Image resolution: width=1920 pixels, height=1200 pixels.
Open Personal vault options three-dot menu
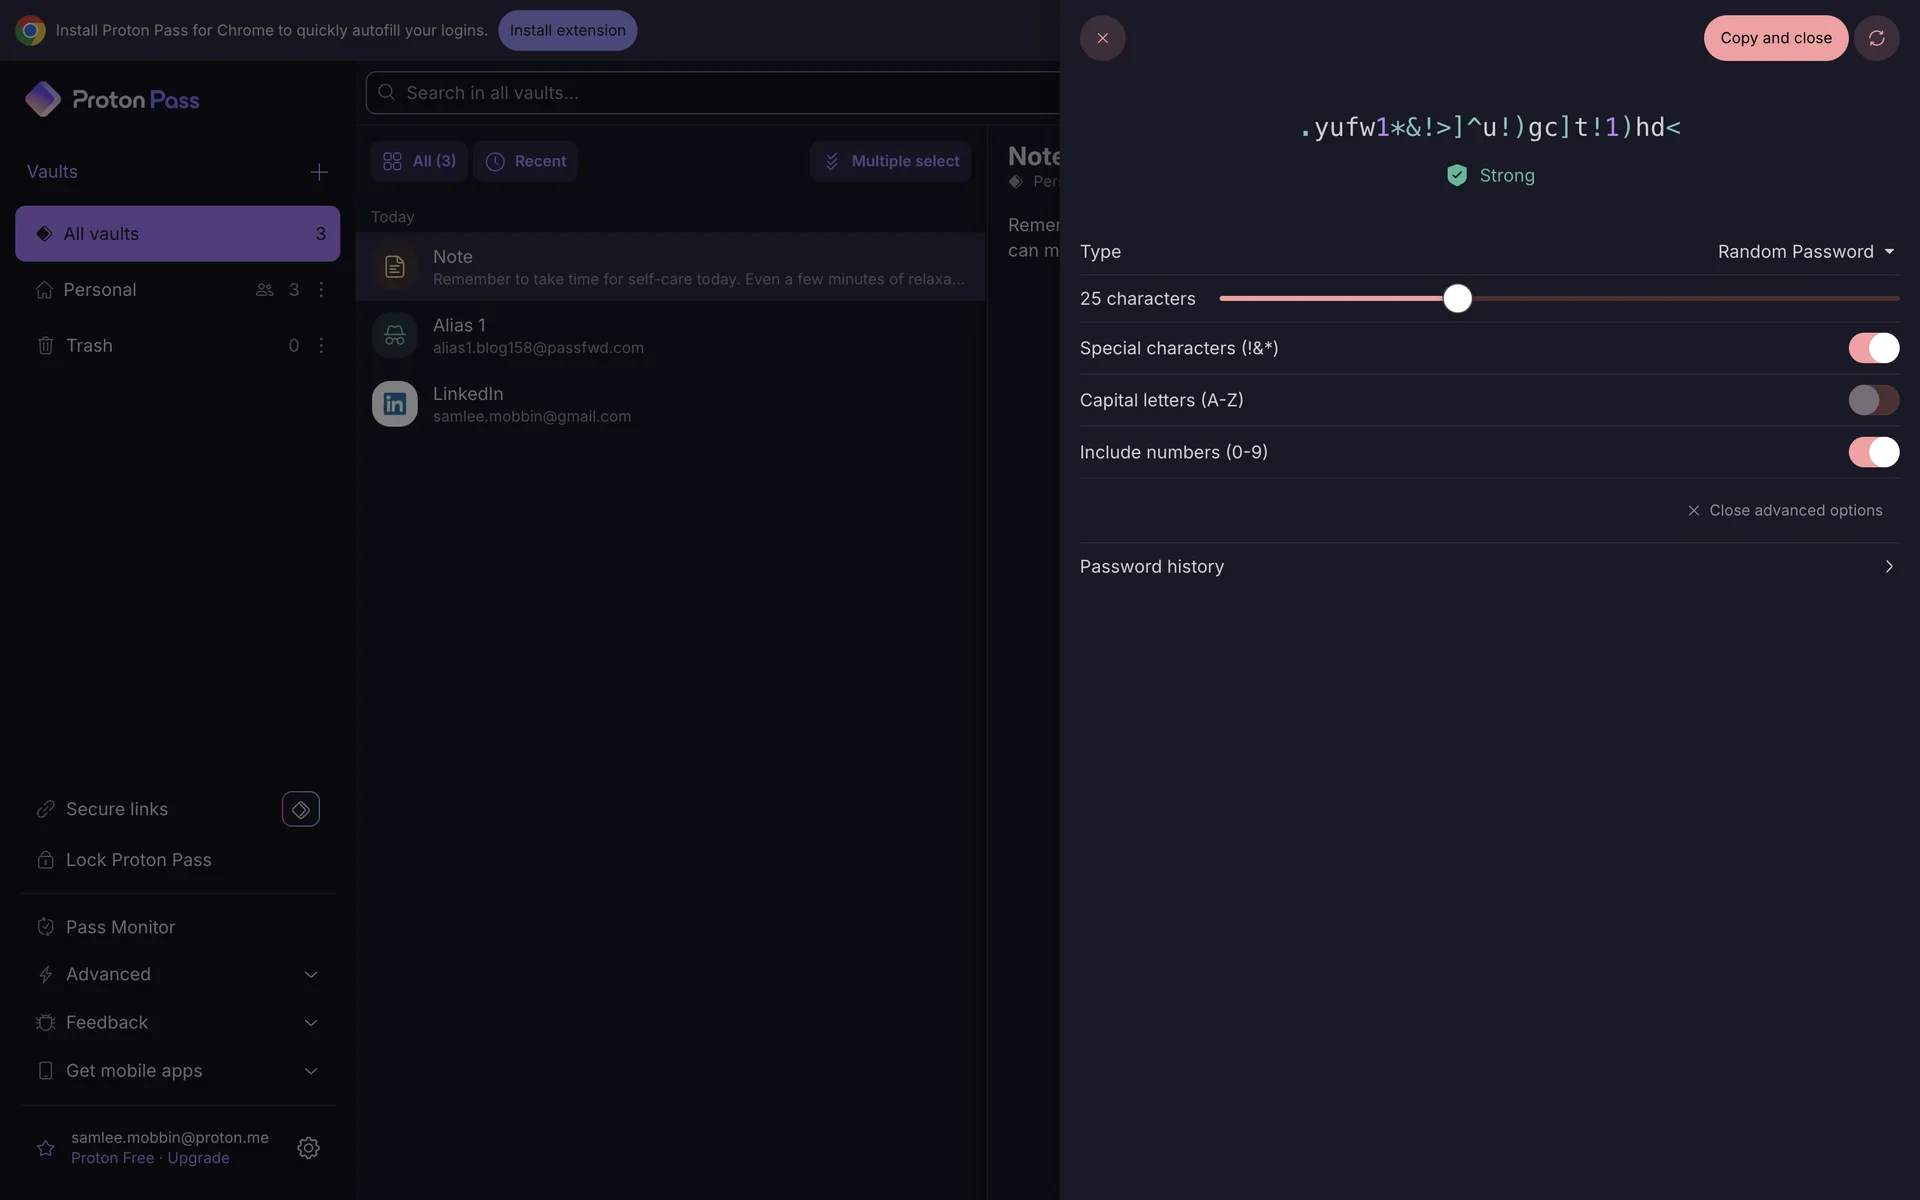coord(321,290)
